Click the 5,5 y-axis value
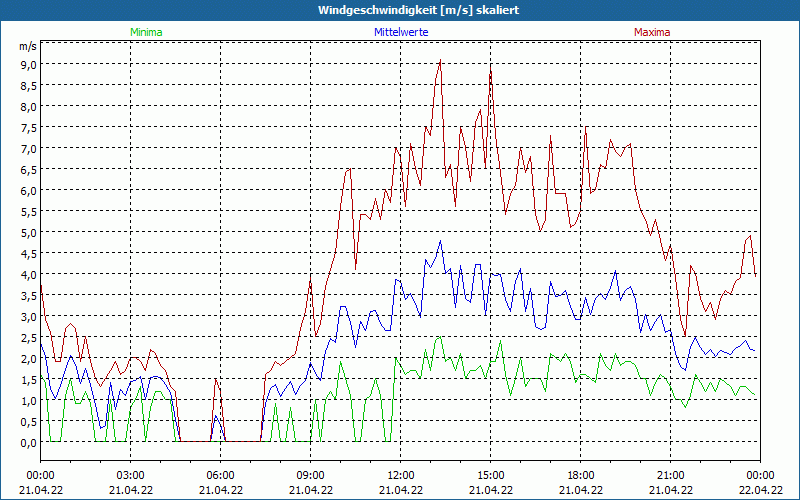The height and width of the screenshot is (500, 800). (x=28, y=211)
